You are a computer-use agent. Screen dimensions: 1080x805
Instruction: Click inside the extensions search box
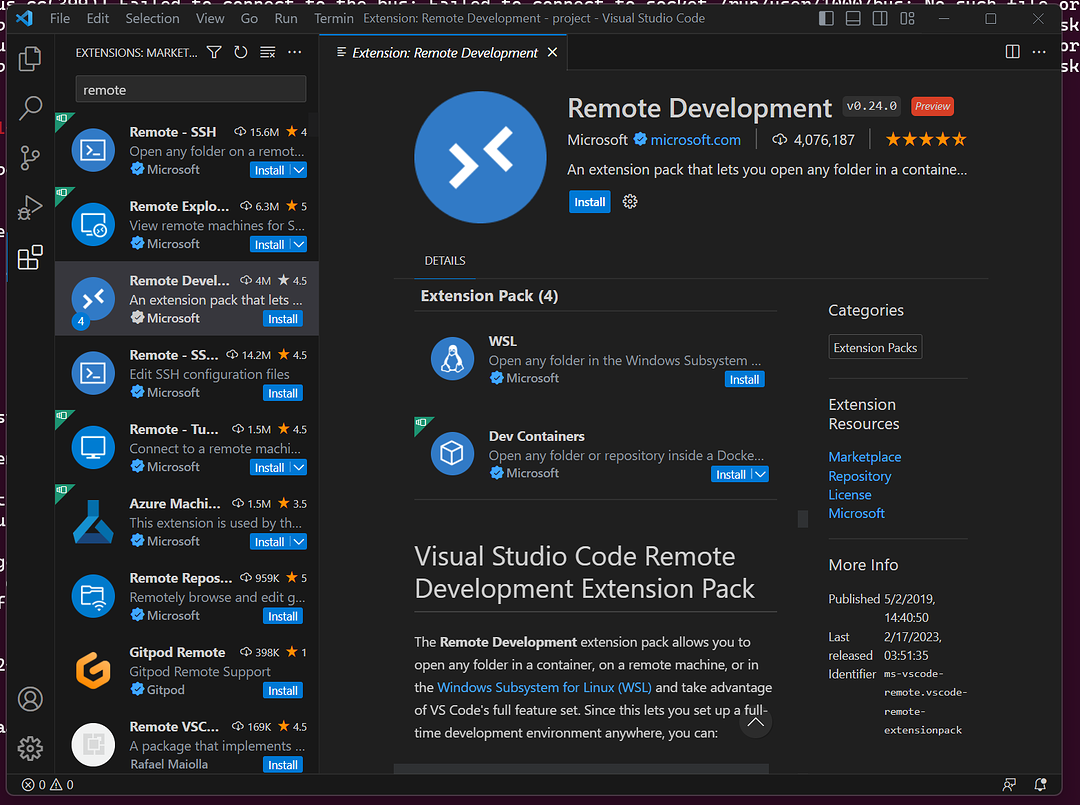190,89
